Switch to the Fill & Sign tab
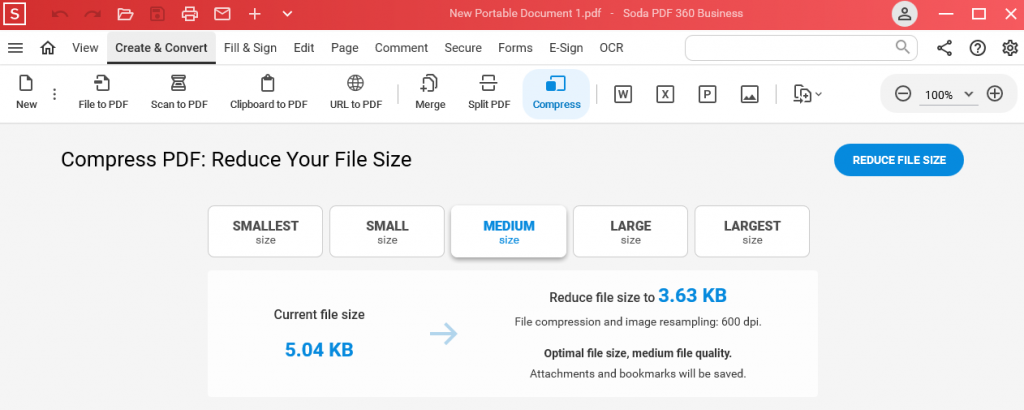Image resolution: width=1024 pixels, height=410 pixels. (x=251, y=48)
